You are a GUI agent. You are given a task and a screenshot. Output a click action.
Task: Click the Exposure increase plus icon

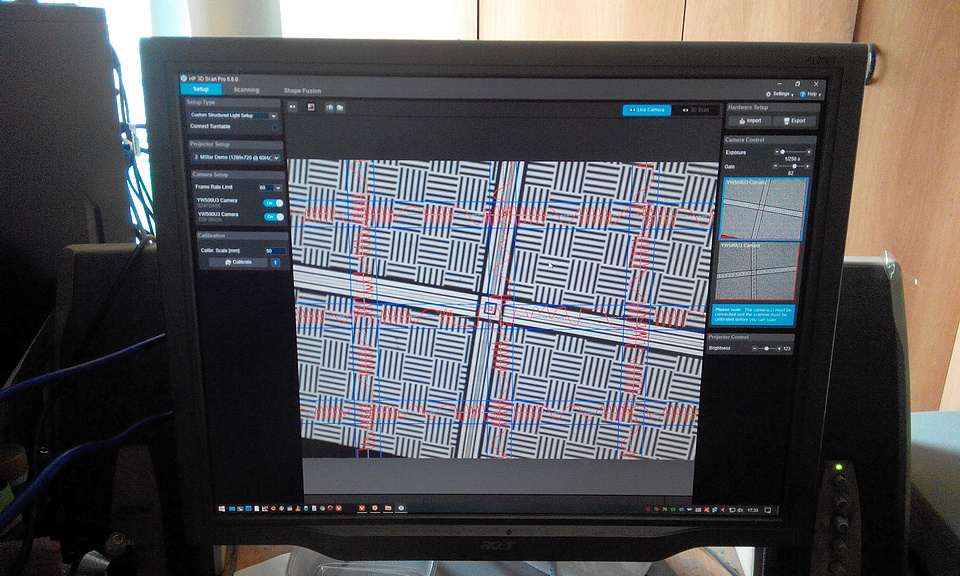click(808, 151)
